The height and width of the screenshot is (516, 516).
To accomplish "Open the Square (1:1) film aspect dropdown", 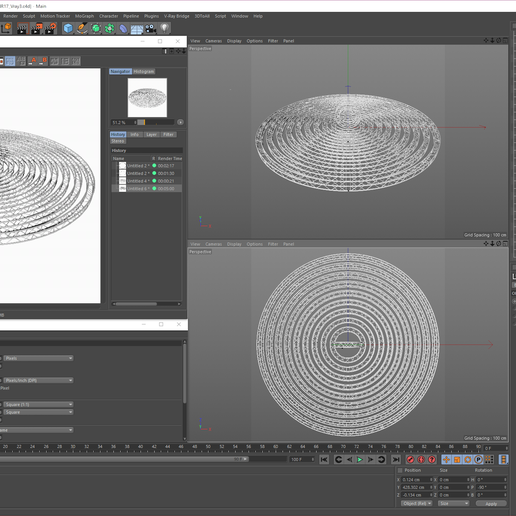I will [38, 405].
